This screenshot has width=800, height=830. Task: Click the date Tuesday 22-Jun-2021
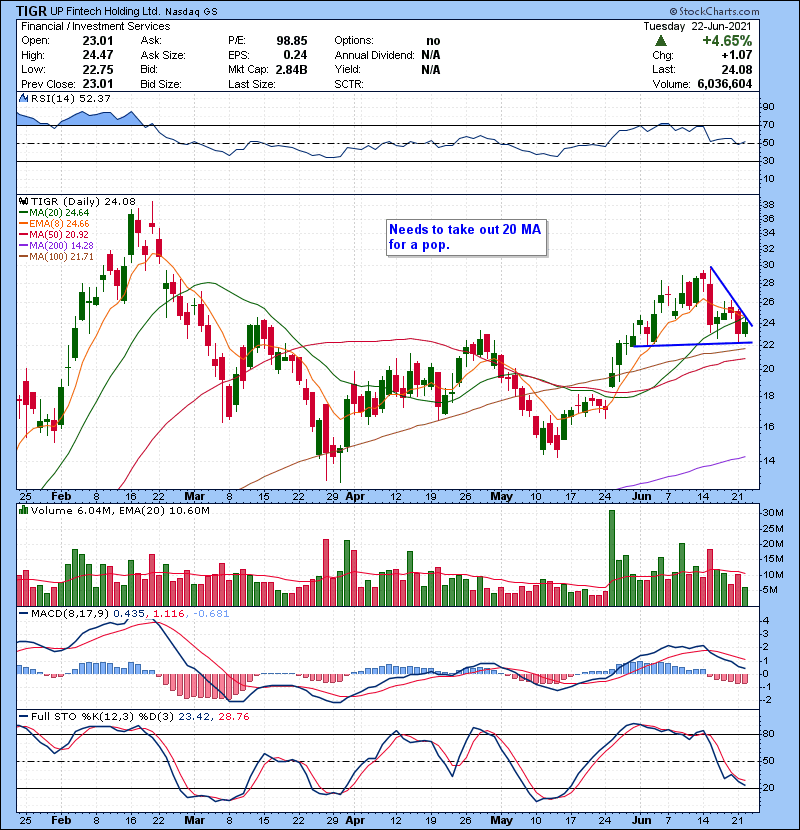tap(697, 26)
